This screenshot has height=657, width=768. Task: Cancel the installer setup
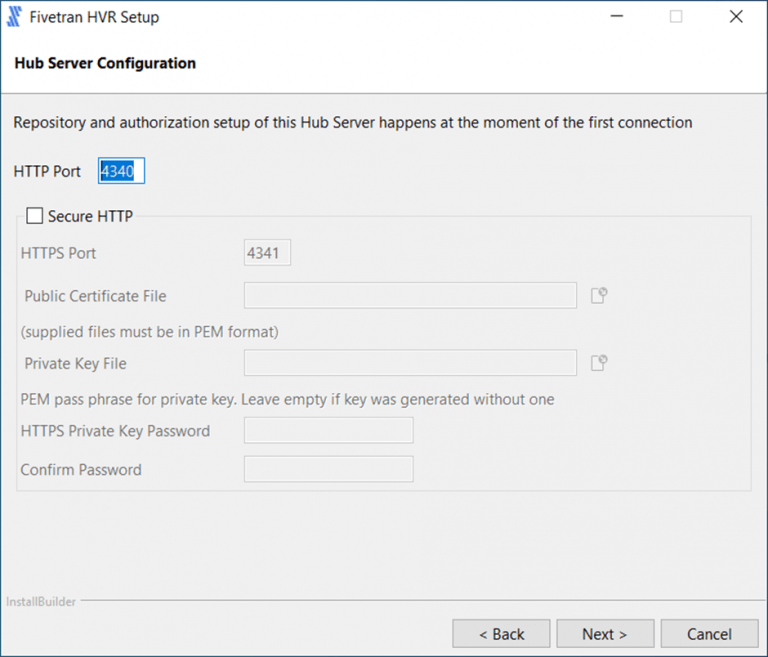709,634
